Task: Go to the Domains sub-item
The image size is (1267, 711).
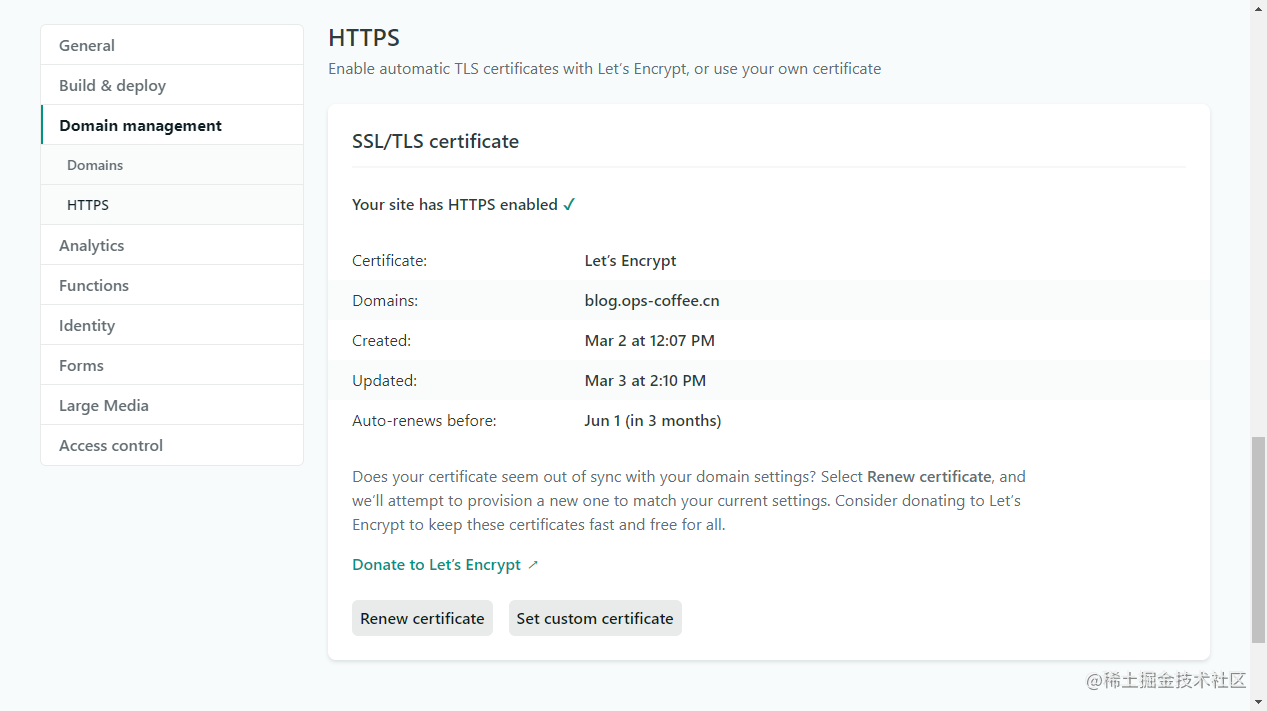Action: pyautogui.click(x=172, y=165)
